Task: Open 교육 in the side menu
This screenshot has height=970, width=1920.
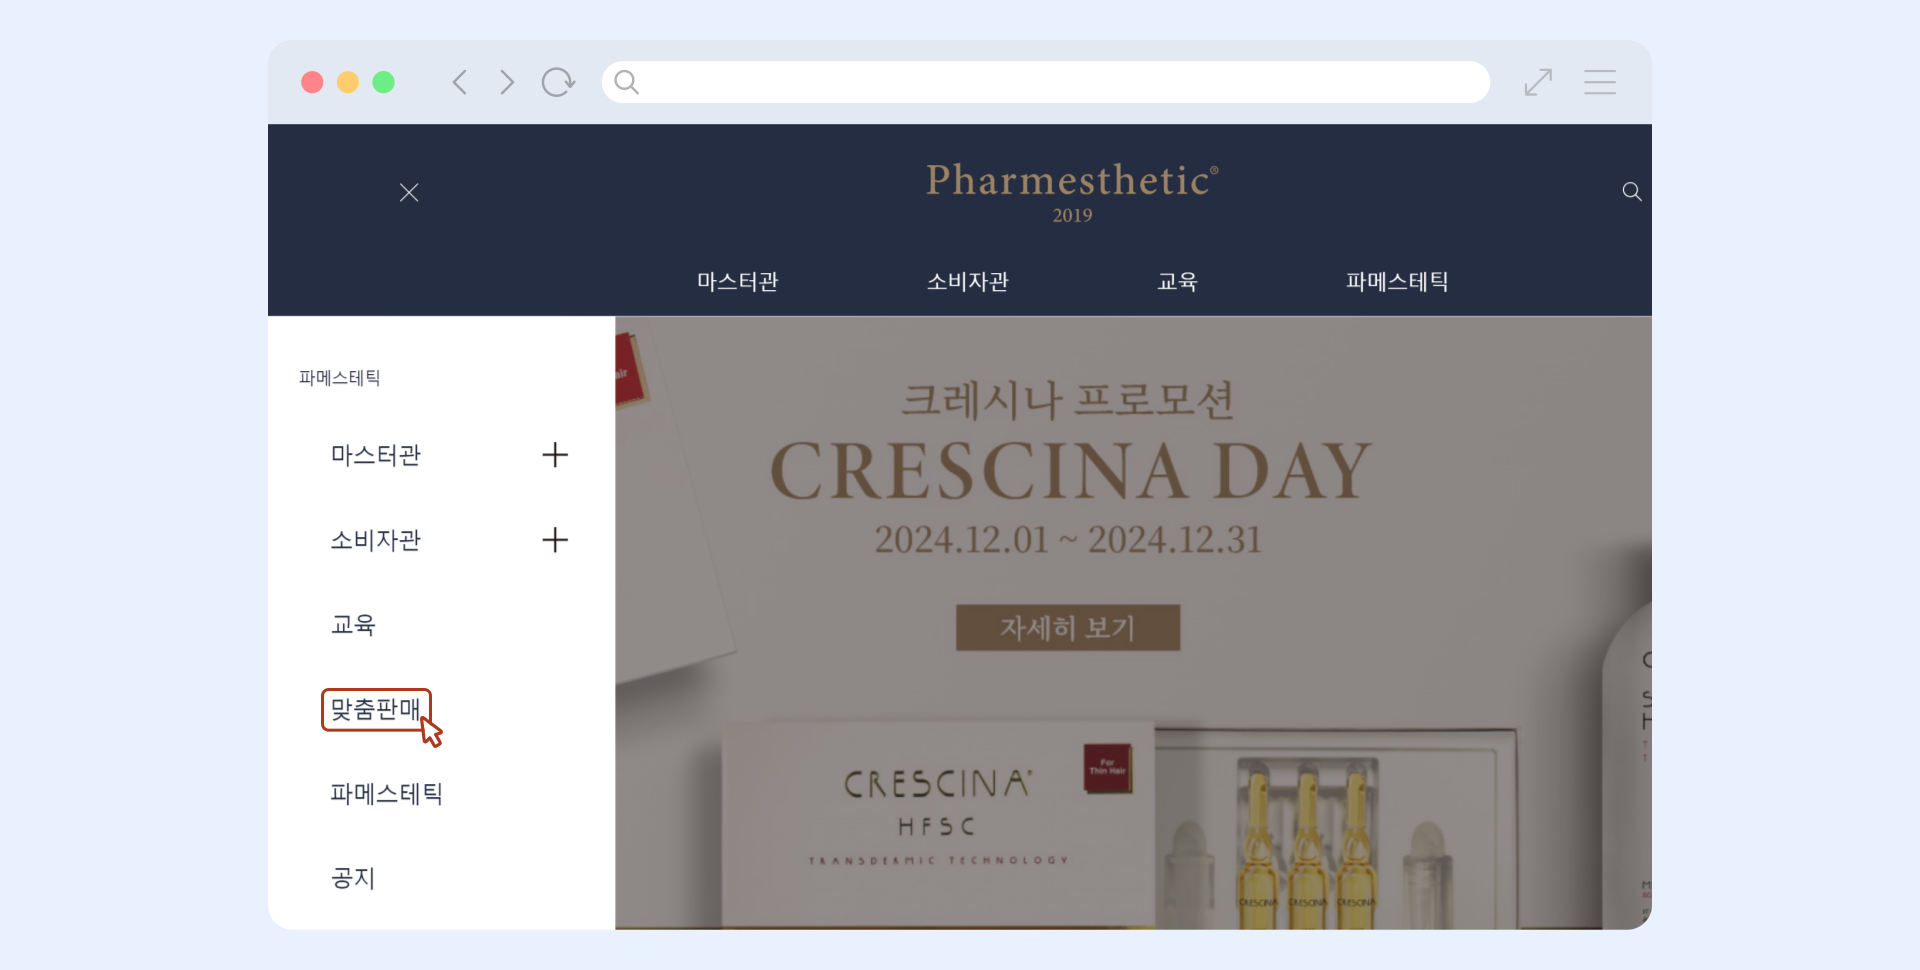Action: (x=353, y=625)
